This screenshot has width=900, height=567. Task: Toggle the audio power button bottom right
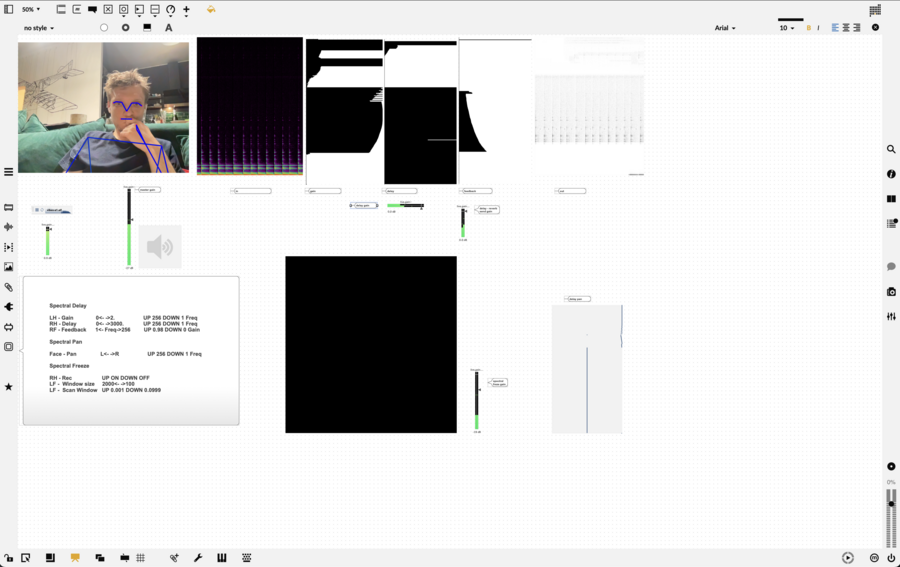coord(891,558)
